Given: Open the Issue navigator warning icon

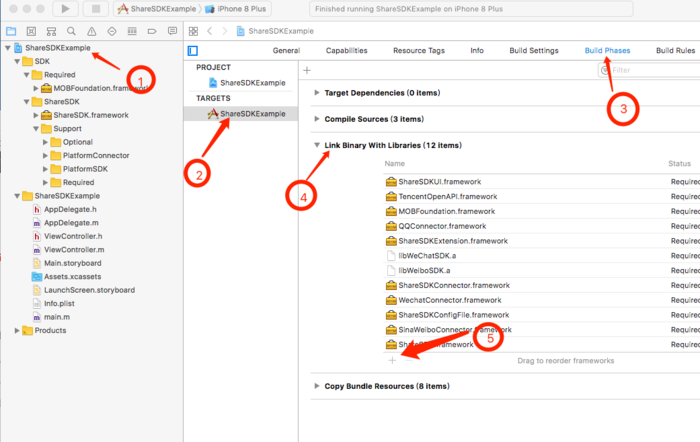Looking at the screenshot, I should coord(92,31).
